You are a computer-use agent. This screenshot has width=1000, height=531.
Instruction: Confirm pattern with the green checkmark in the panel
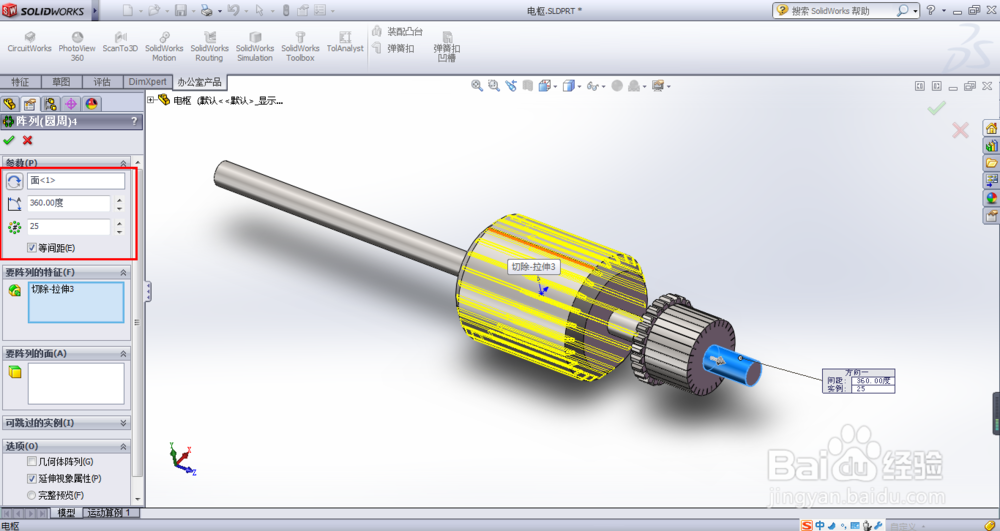pyautogui.click(x=9, y=140)
